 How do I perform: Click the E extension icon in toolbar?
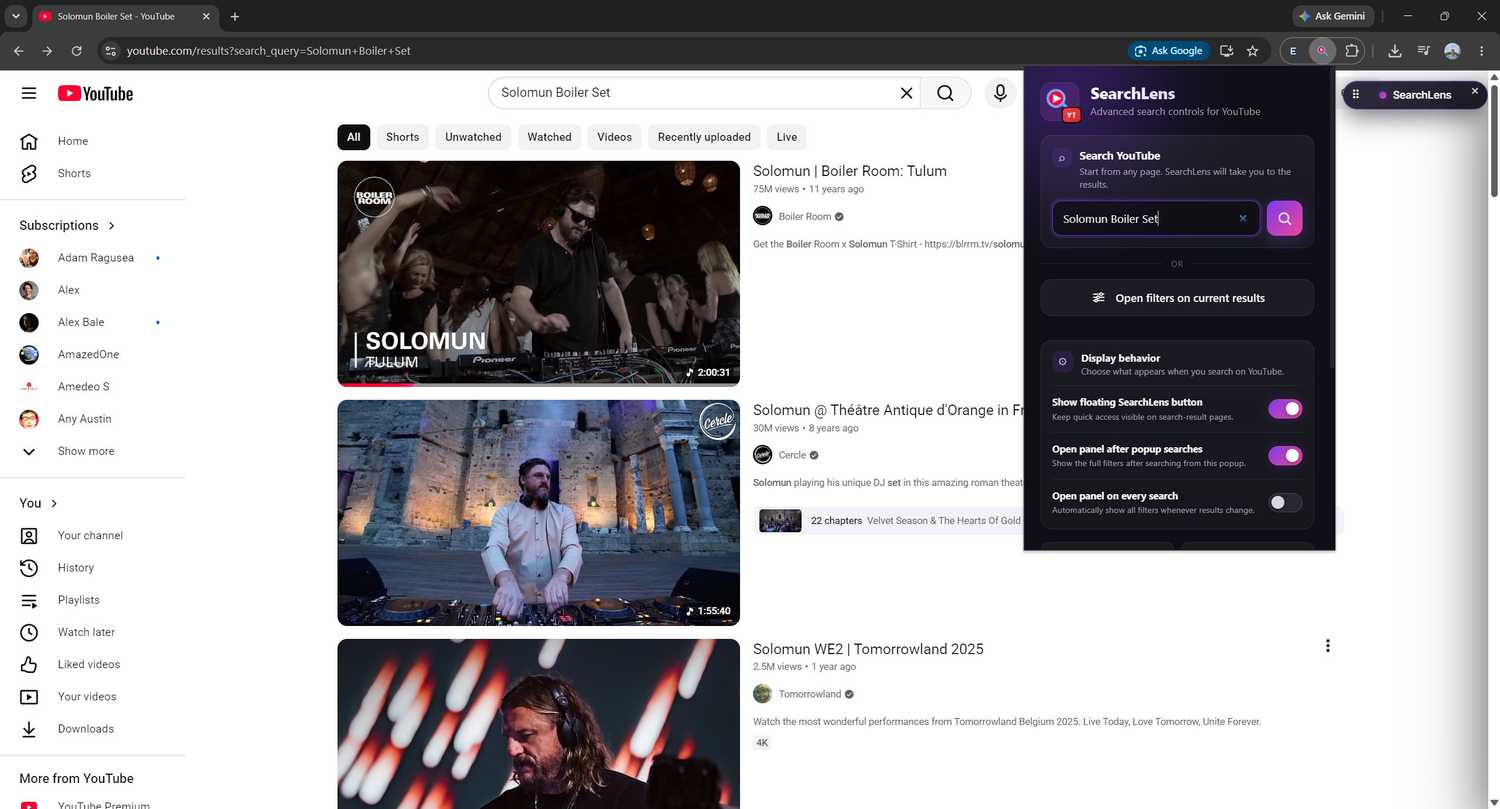click(x=1293, y=51)
